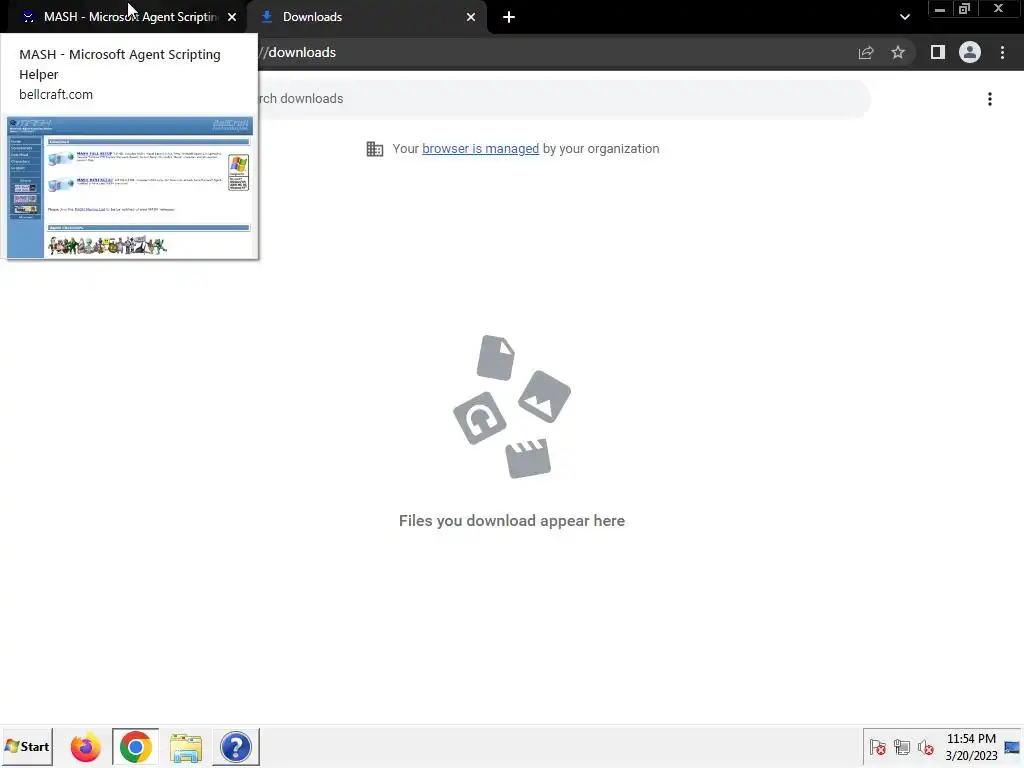Open the Help icon on taskbar
This screenshot has height=768, width=1024.
point(236,747)
